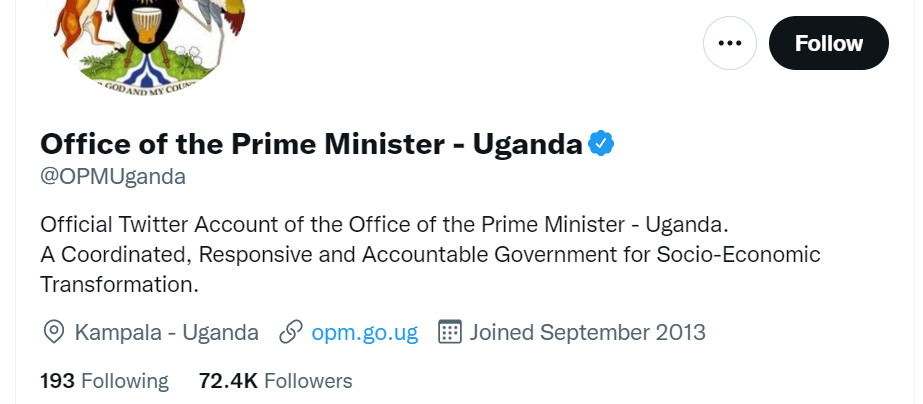The height and width of the screenshot is (404, 923).
Task: Click the profile name Office of the Prime Minister
Action: click(x=311, y=144)
